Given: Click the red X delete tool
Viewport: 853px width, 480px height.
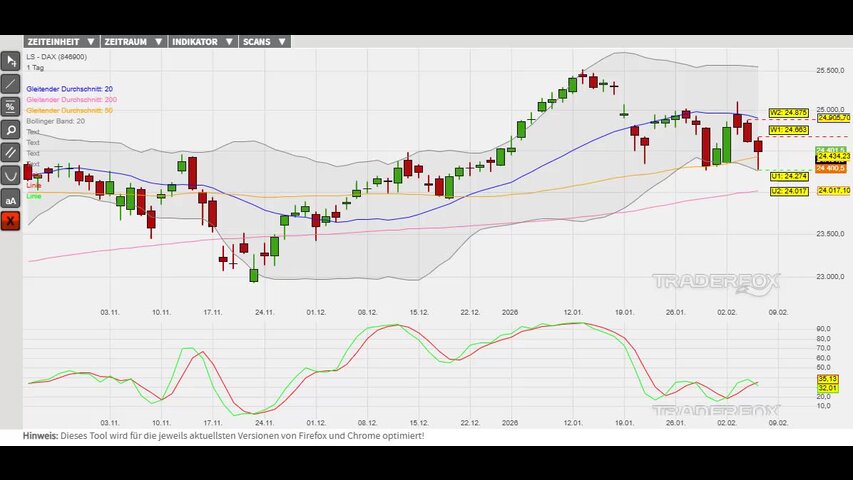Looking at the screenshot, I should [10, 221].
